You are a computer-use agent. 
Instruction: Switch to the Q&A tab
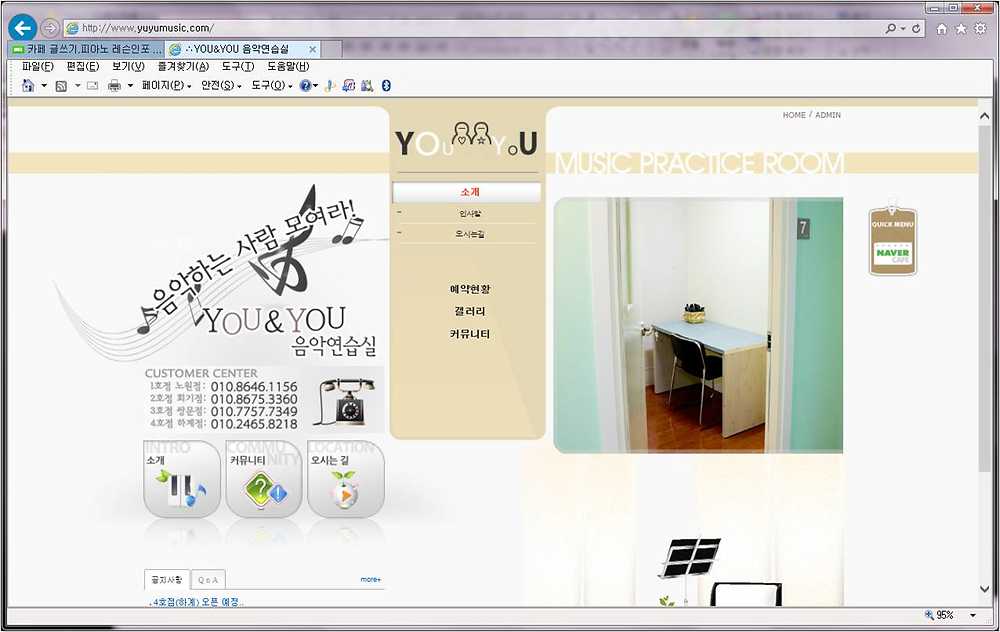pyautogui.click(x=209, y=579)
